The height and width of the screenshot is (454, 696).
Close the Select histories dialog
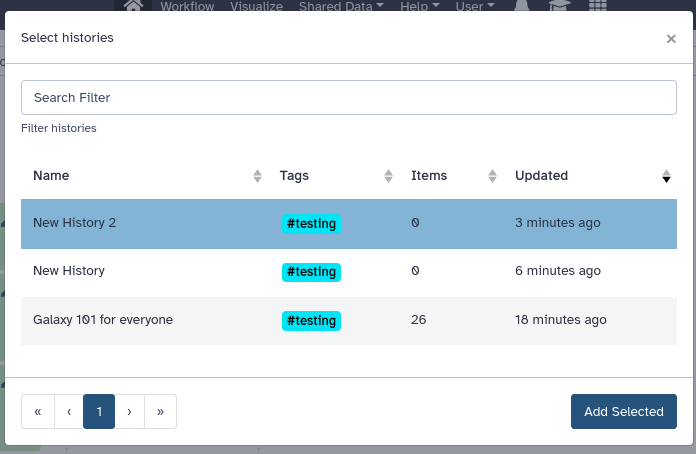[671, 39]
